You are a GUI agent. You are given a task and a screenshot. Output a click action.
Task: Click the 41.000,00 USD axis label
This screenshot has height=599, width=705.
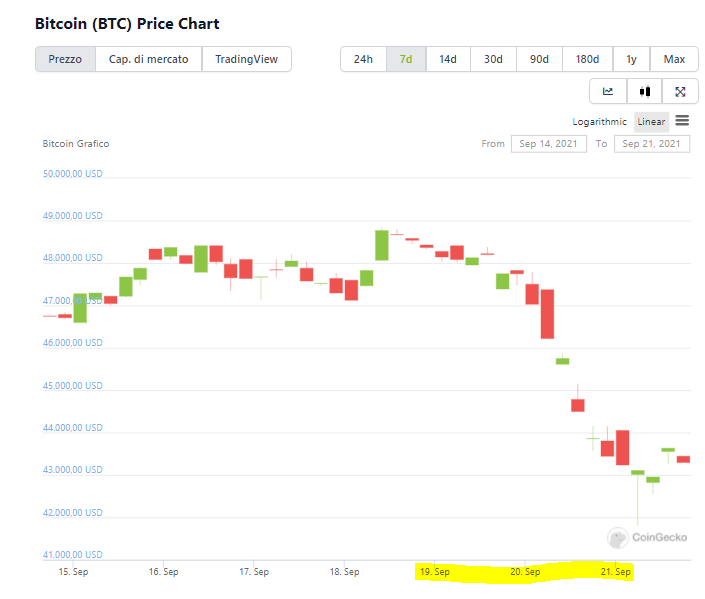[73, 555]
